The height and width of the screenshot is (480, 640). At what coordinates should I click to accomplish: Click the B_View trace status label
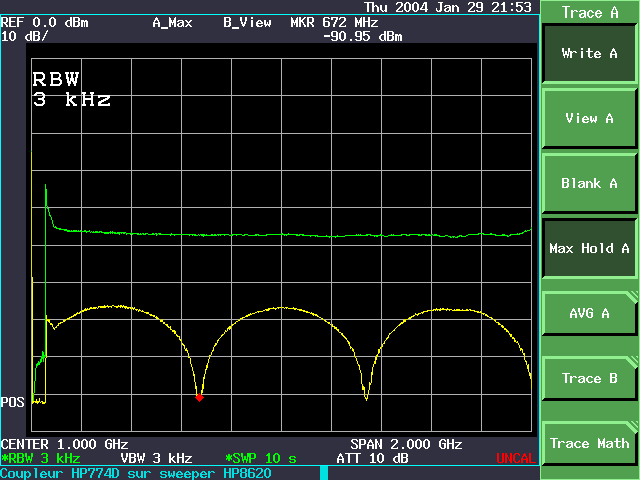(247, 22)
